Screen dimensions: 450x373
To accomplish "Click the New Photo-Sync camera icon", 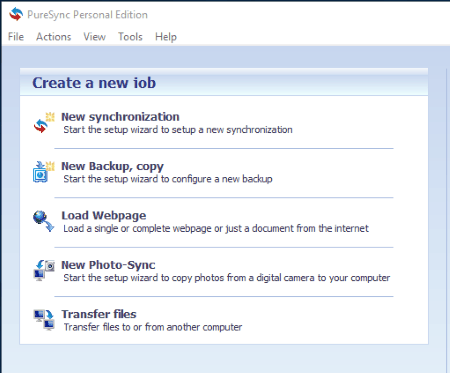I will [44, 270].
